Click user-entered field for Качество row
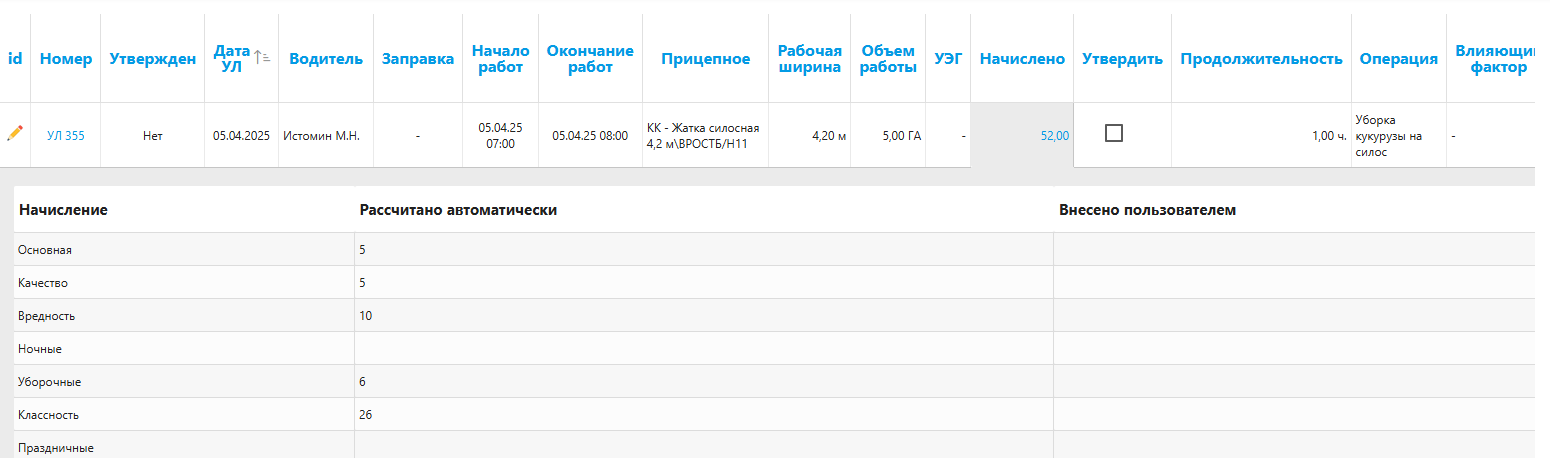Viewport: 1550px width, 458px height. coord(1293,283)
